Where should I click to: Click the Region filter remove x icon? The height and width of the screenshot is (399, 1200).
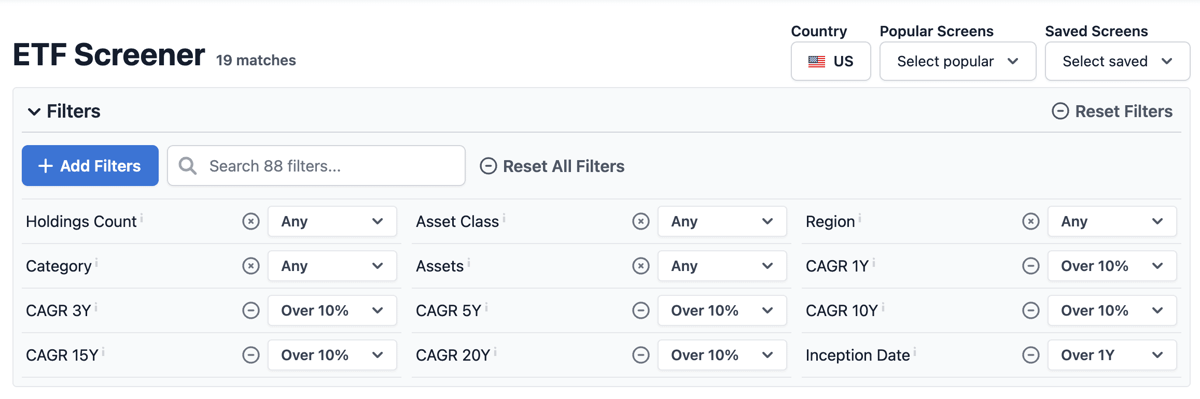(1031, 221)
